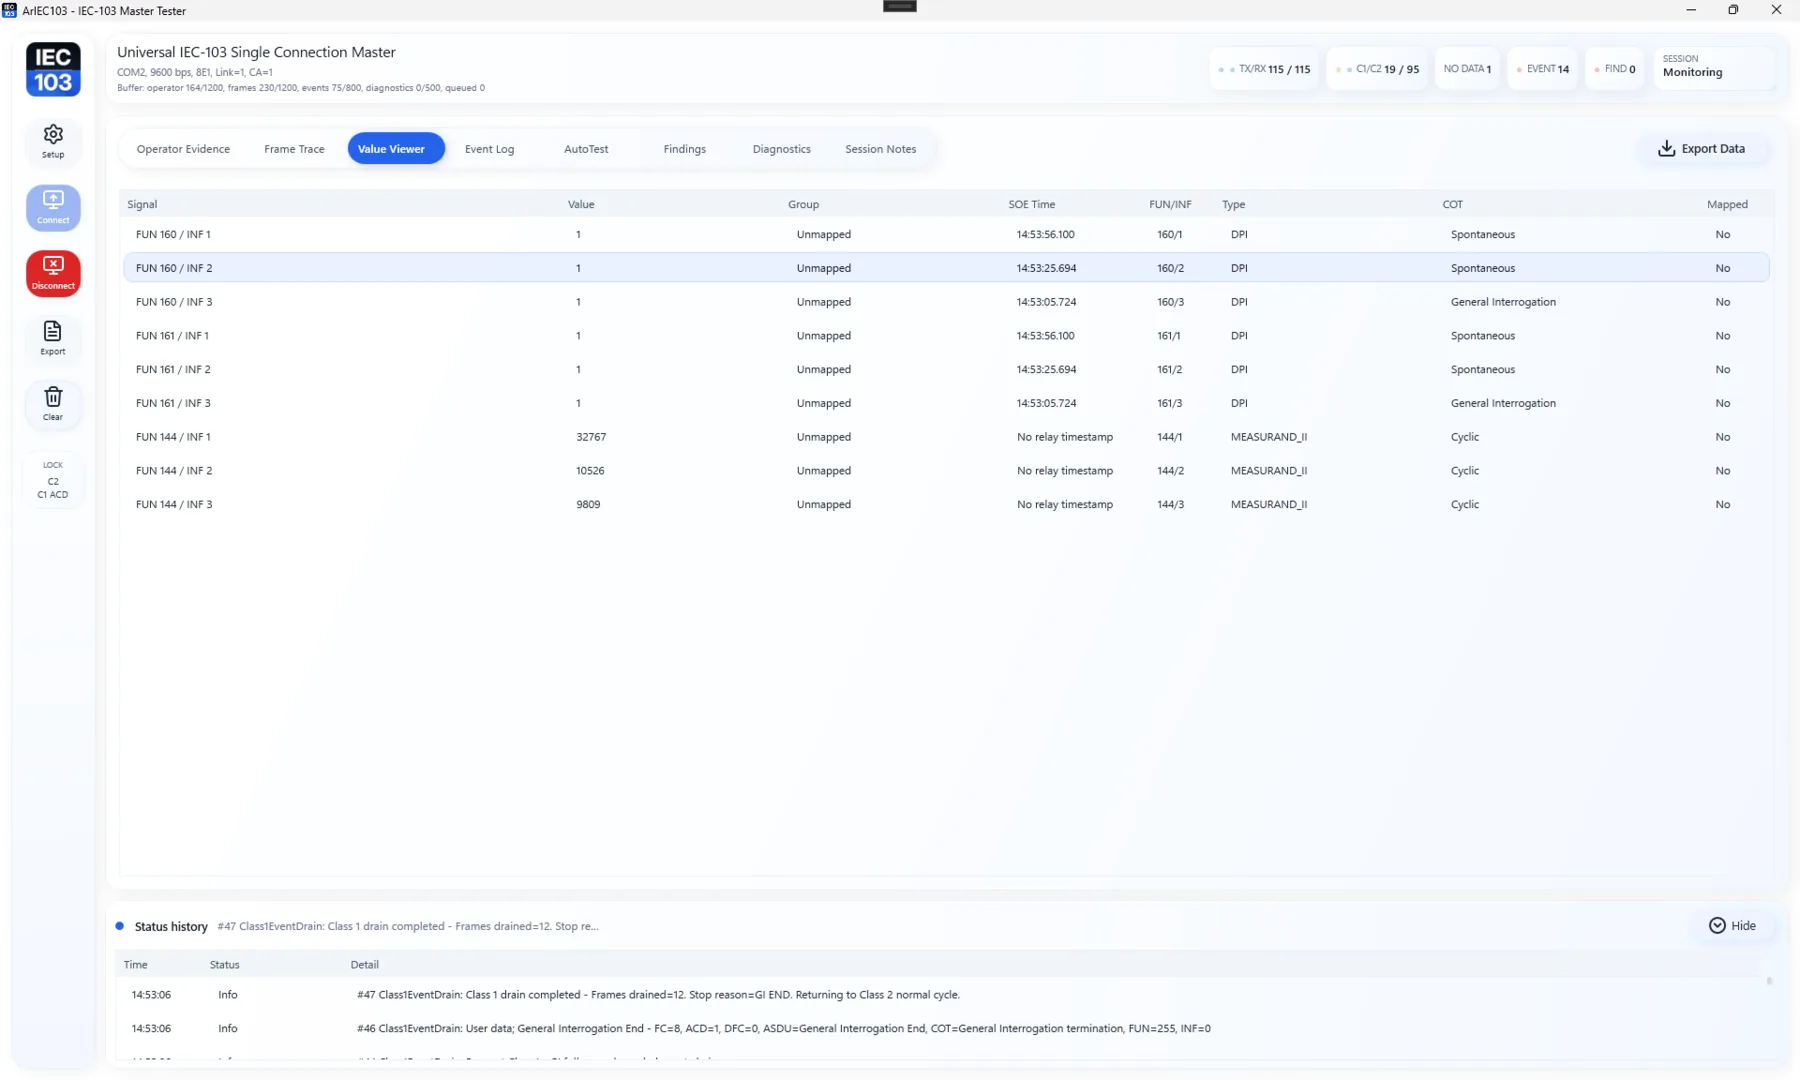
Task: Click the NO DATA 1 indicator
Action: tap(1467, 69)
